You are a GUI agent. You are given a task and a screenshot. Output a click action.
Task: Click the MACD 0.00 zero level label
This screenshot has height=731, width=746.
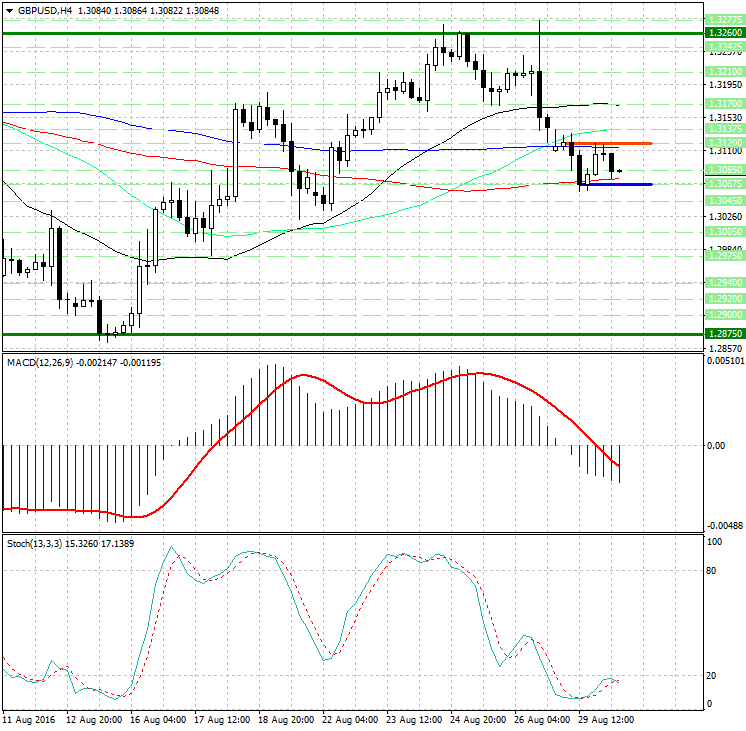(x=715, y=445)
